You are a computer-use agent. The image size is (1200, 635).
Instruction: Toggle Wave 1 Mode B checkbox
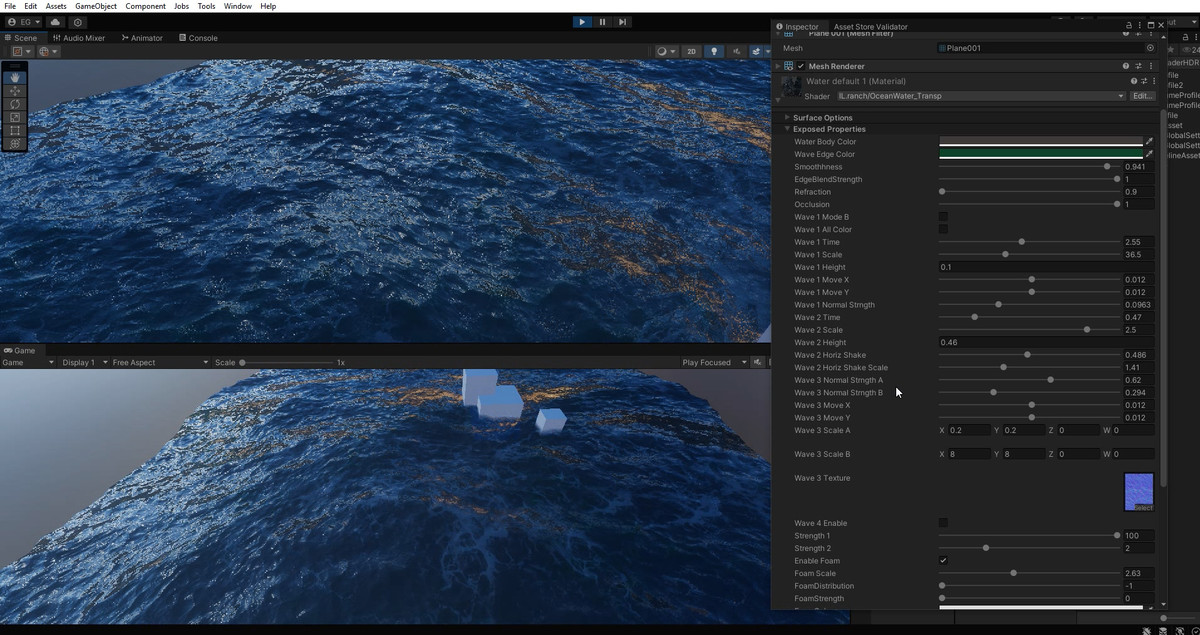943,217
